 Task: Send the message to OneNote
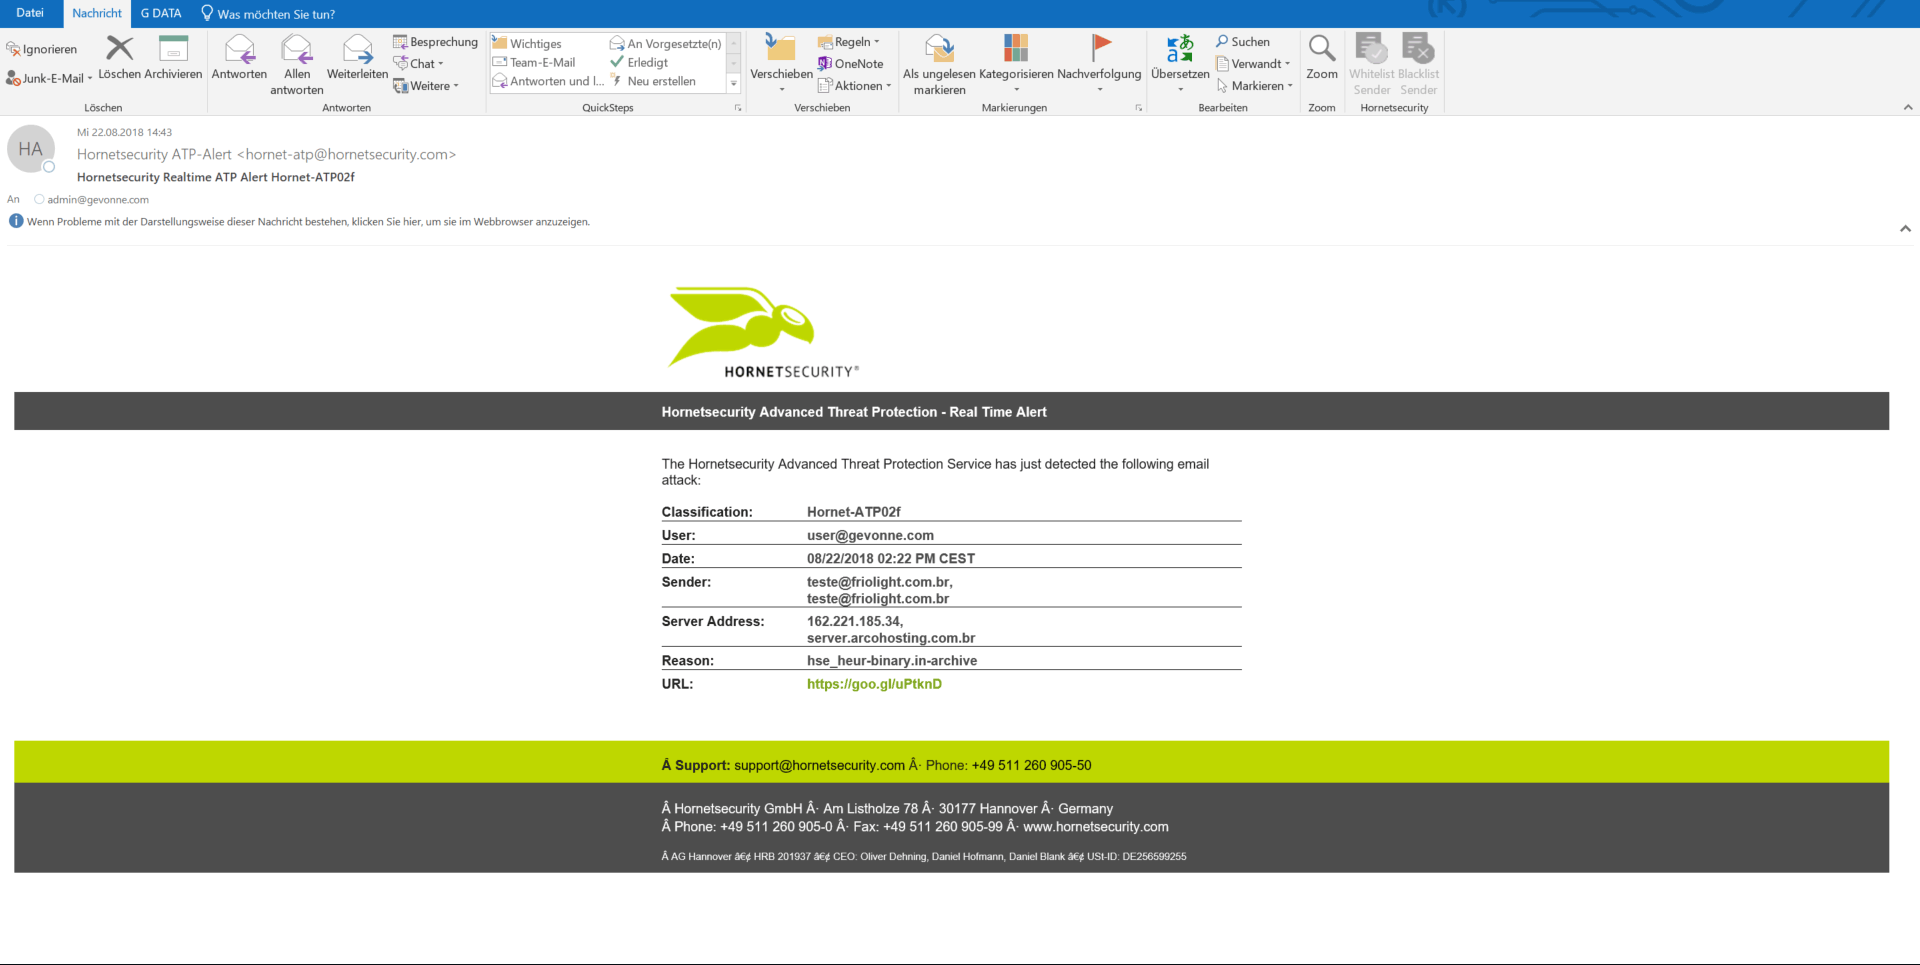click(x=851, y=64)
